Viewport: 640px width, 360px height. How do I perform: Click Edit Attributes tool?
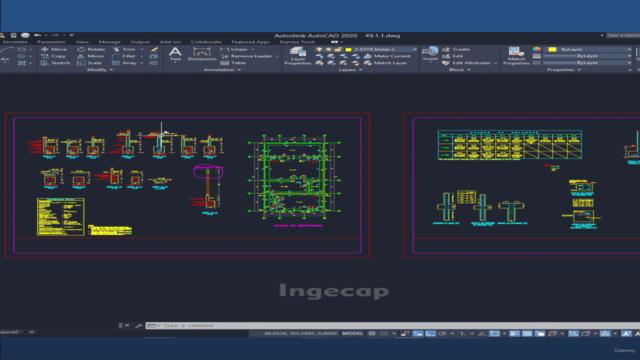pyautogui.click(x=467, y=63)
